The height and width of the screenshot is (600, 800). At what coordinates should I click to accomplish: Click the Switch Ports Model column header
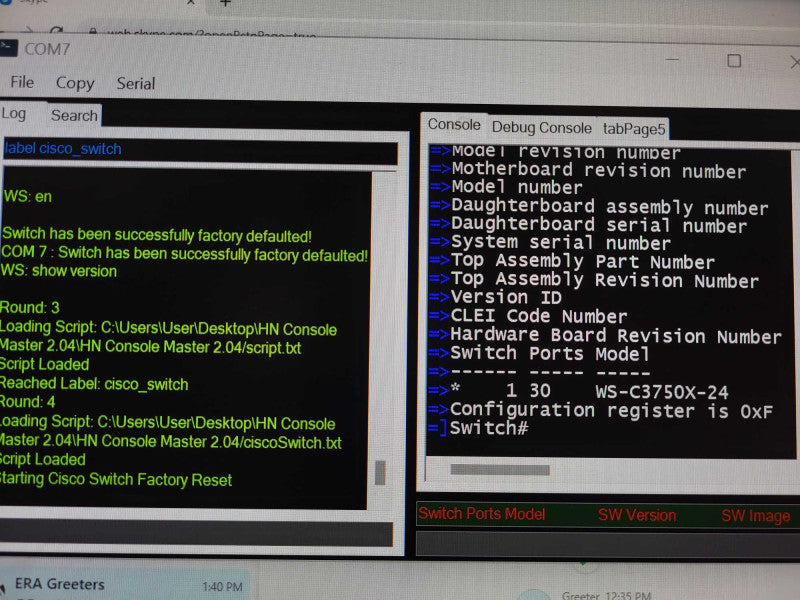[482, 514]
